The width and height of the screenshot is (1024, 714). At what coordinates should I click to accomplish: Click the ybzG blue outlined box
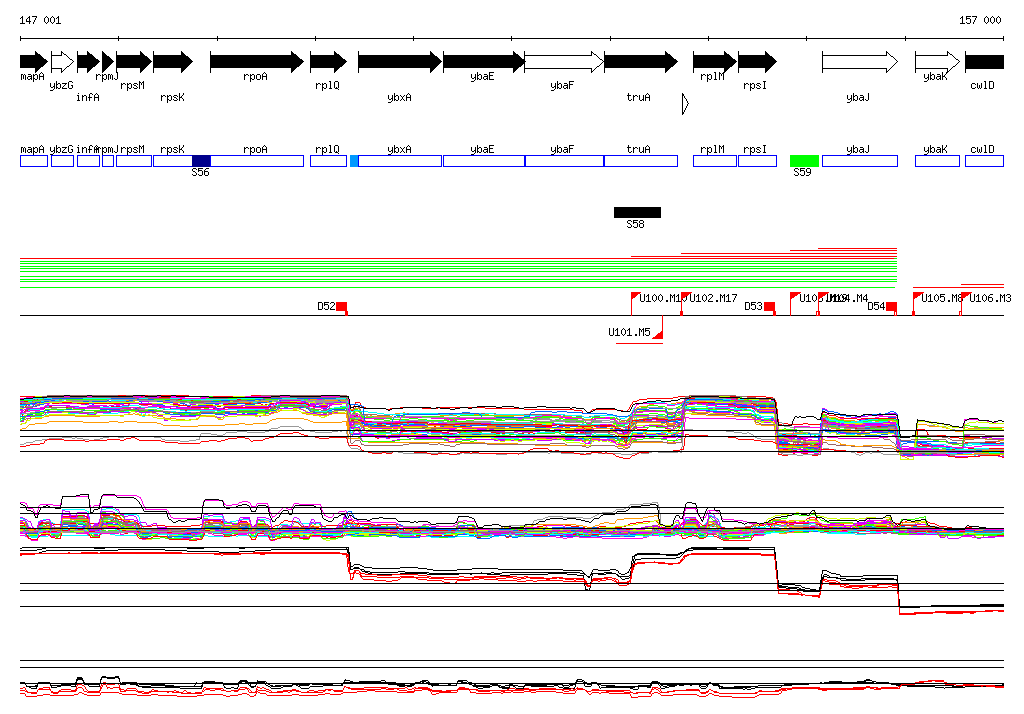pyautogui.click(x=63, y=161)
